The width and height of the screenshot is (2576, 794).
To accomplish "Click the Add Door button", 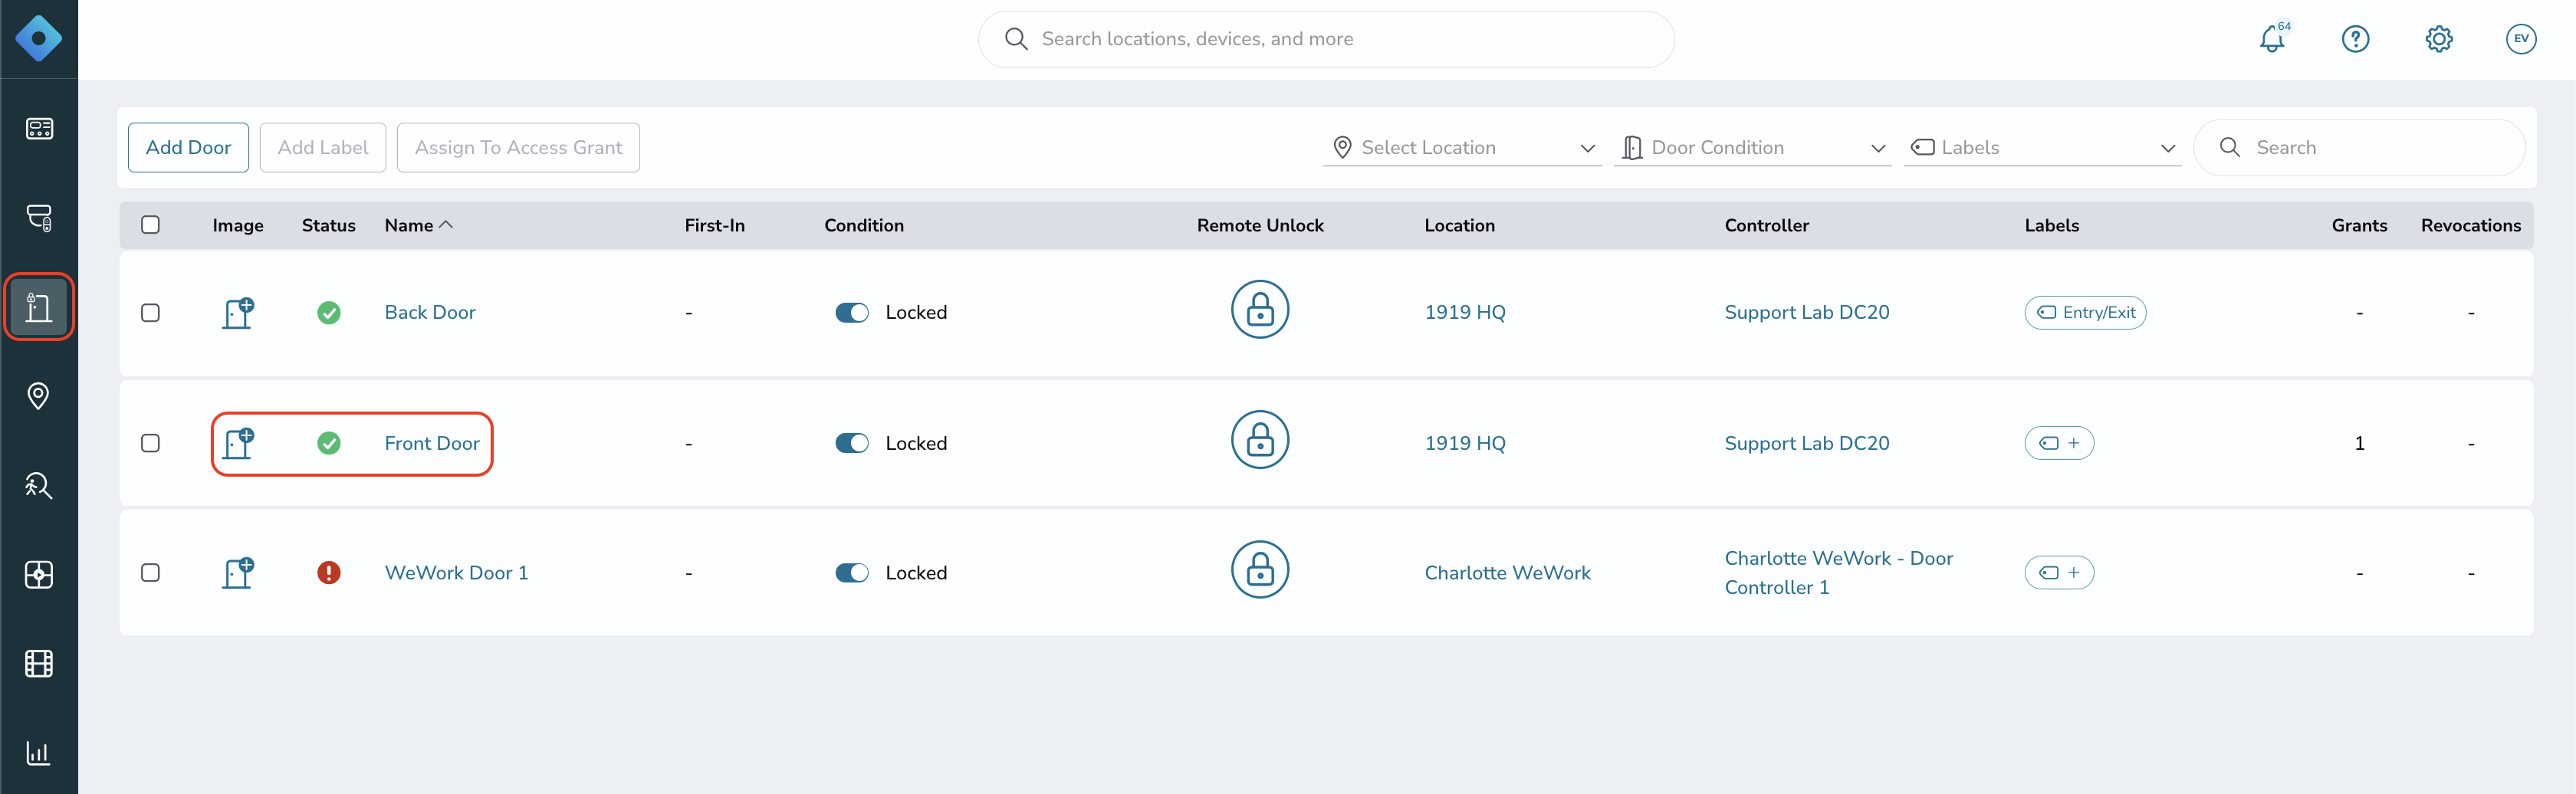I will click(x=188, y=148).
